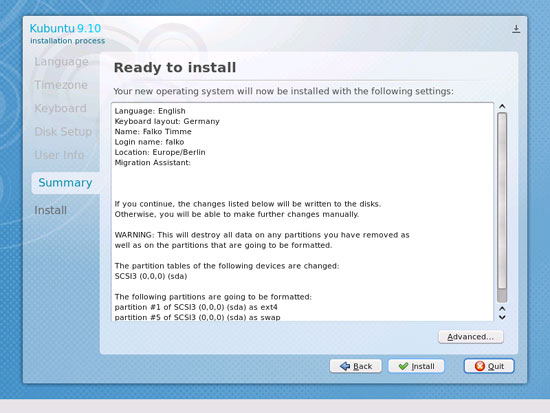Select the Install step in sidebar
Screen dimensions: 550x413
(x=51, y=210)
